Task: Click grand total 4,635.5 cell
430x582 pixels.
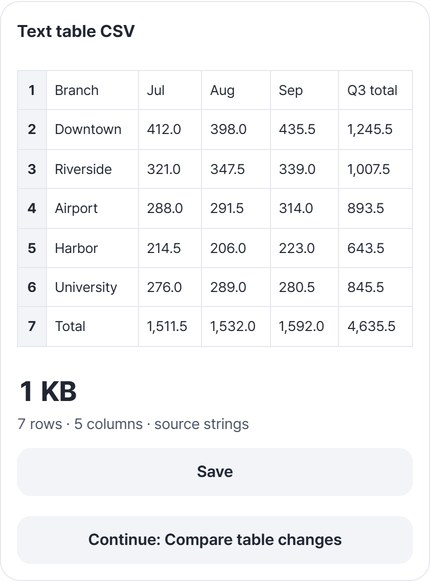Action: (x=375, y=327)
